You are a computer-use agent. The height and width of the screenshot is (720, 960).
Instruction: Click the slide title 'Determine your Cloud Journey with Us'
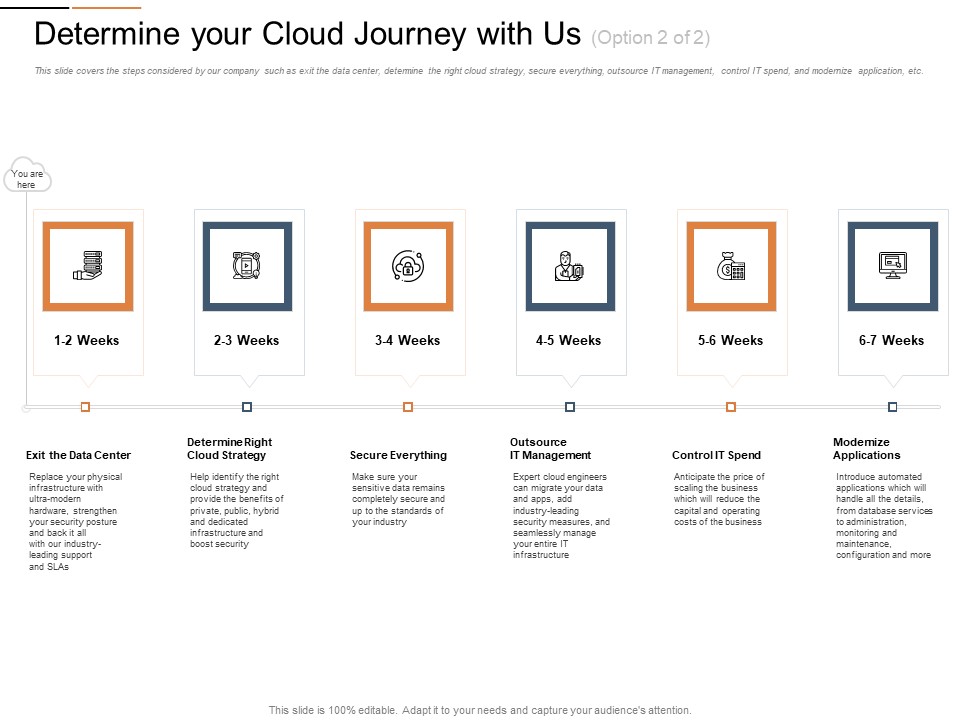click(x=307, y=34)
